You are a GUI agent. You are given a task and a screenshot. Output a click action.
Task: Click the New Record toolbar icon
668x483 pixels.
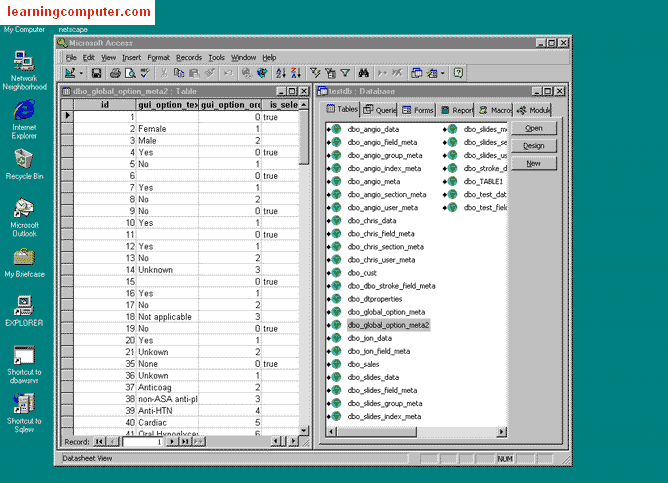pos(382,73)
